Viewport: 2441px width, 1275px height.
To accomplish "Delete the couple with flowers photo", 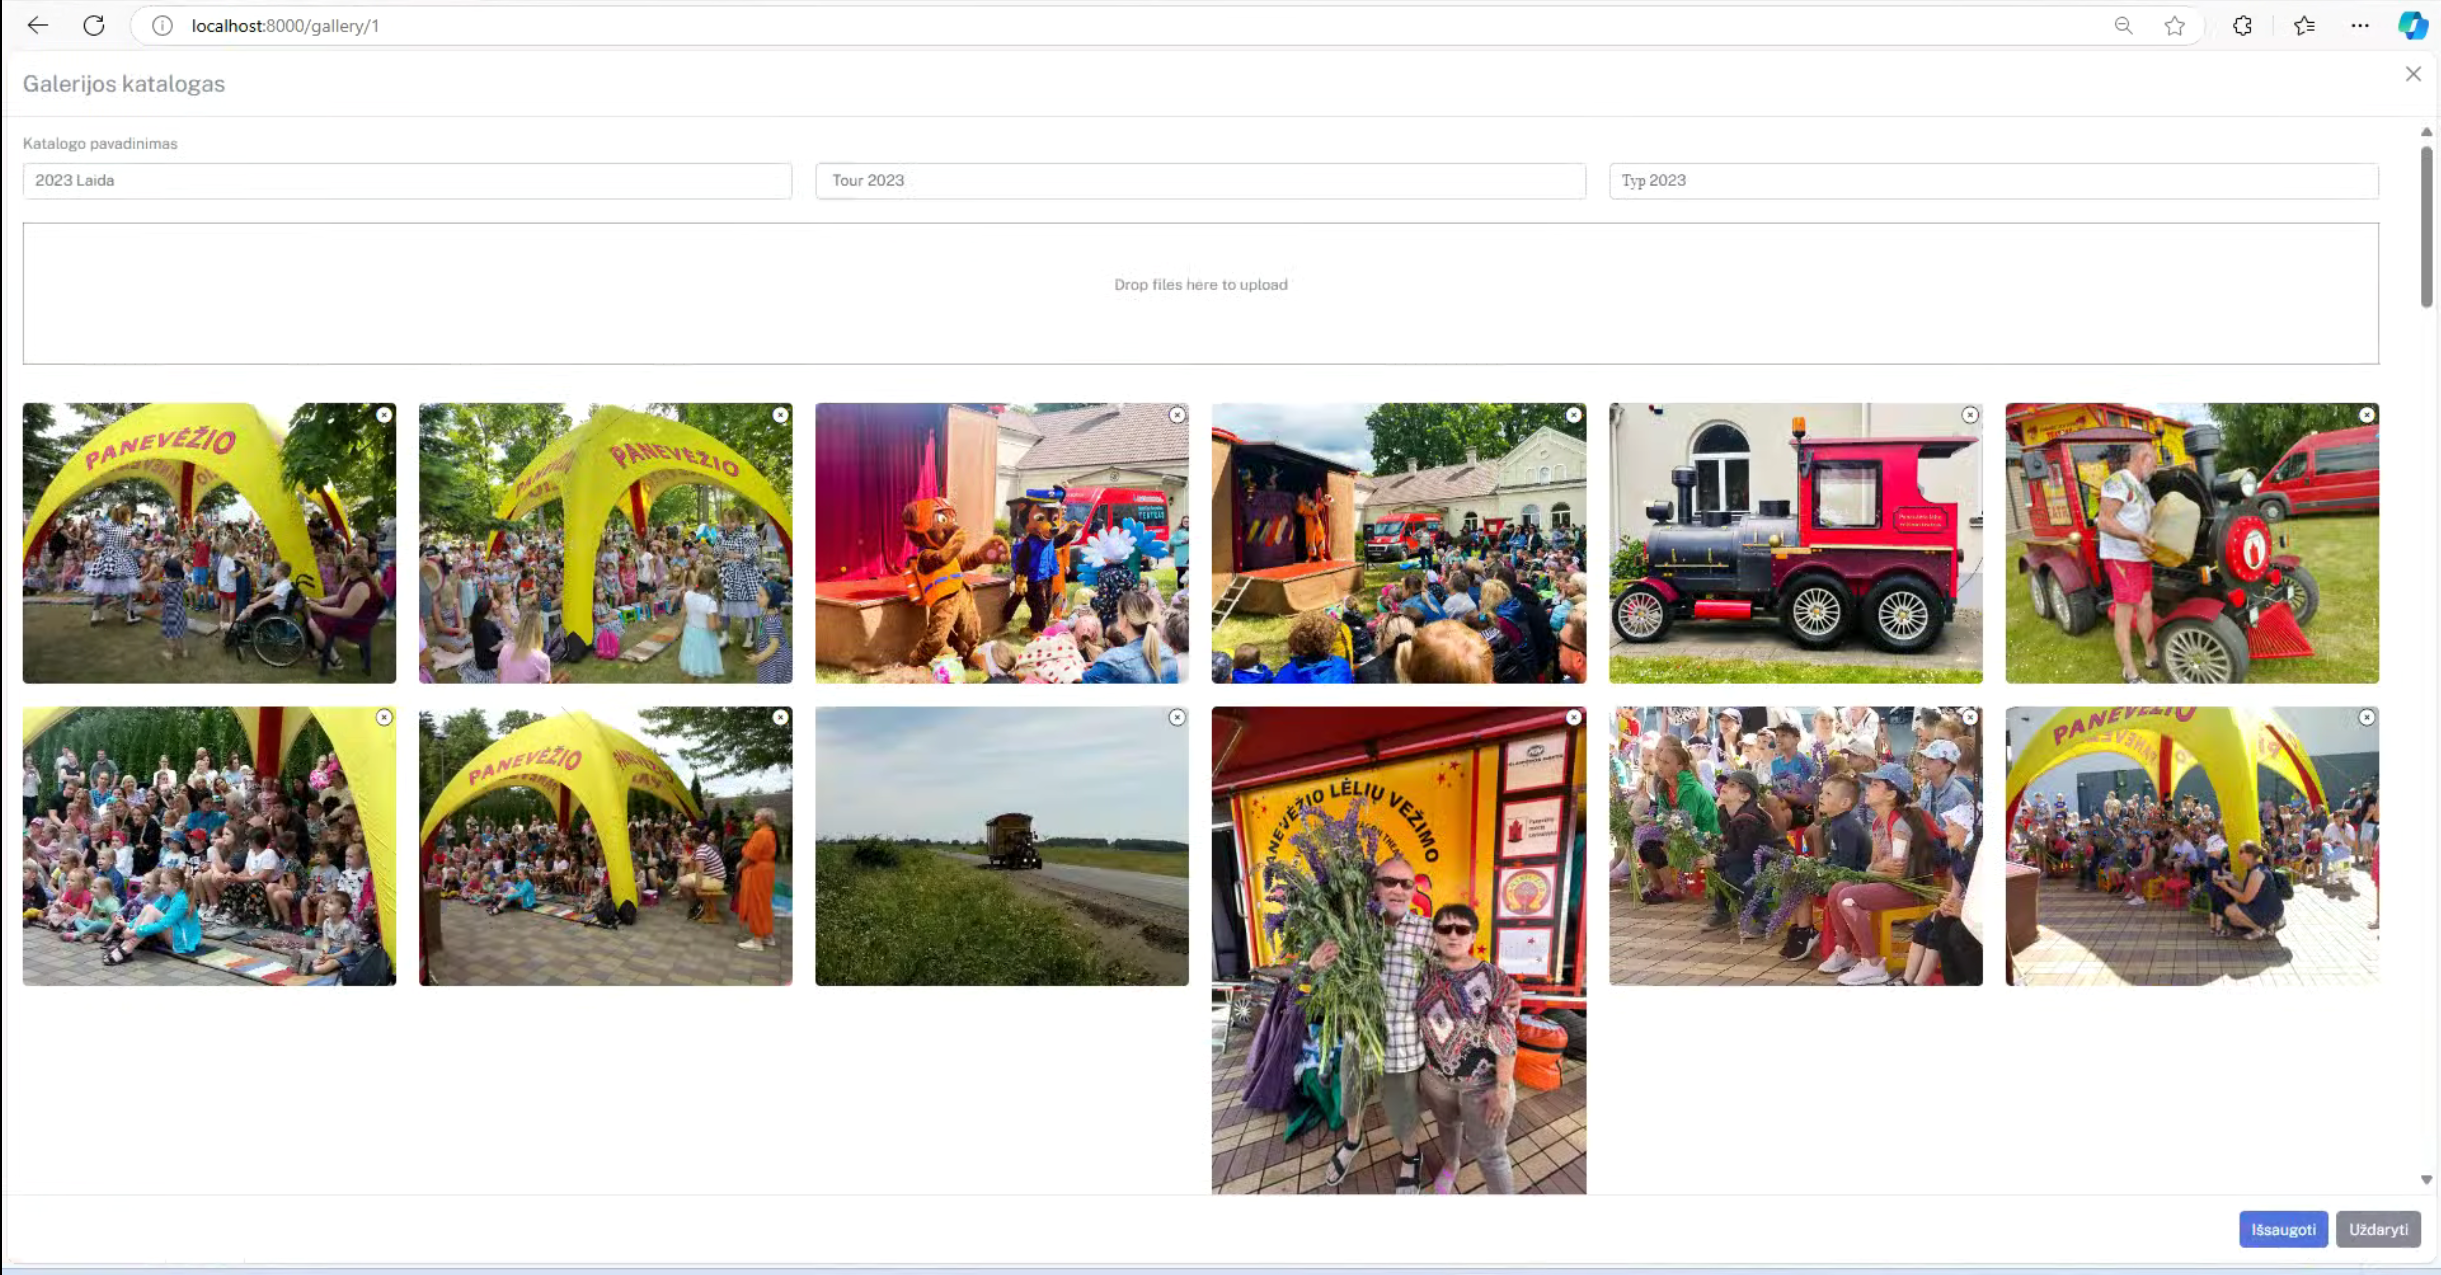I will point(1573,718).
